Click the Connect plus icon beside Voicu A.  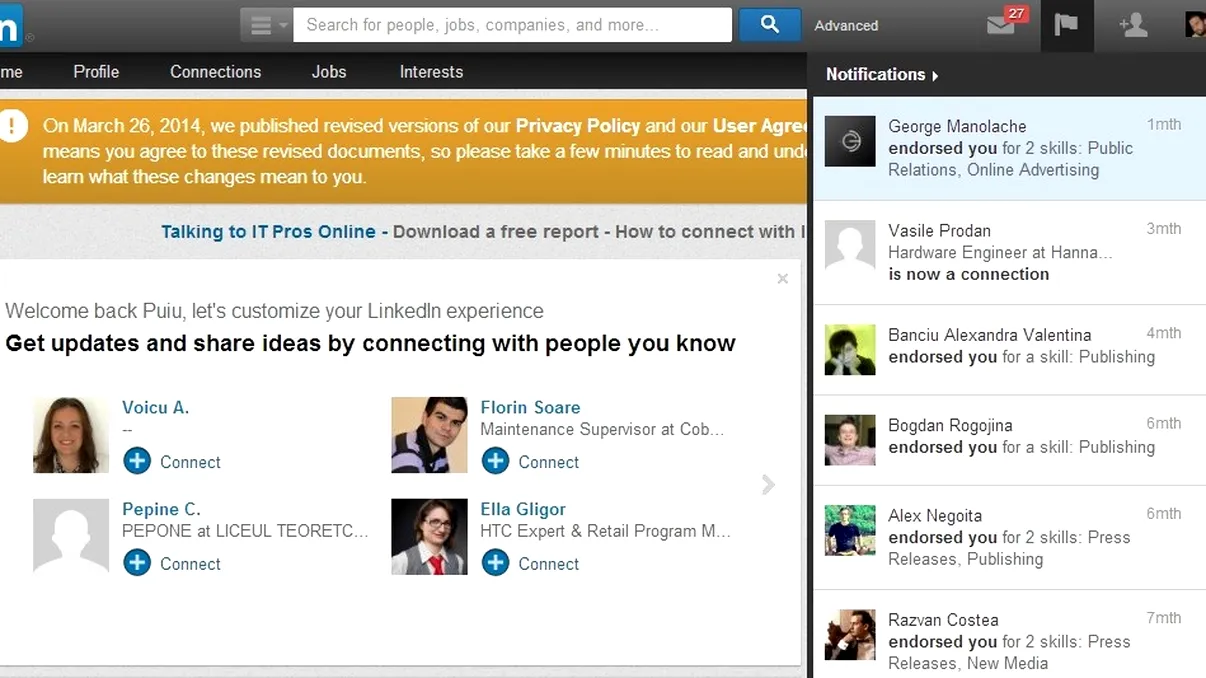pos(137,461)
